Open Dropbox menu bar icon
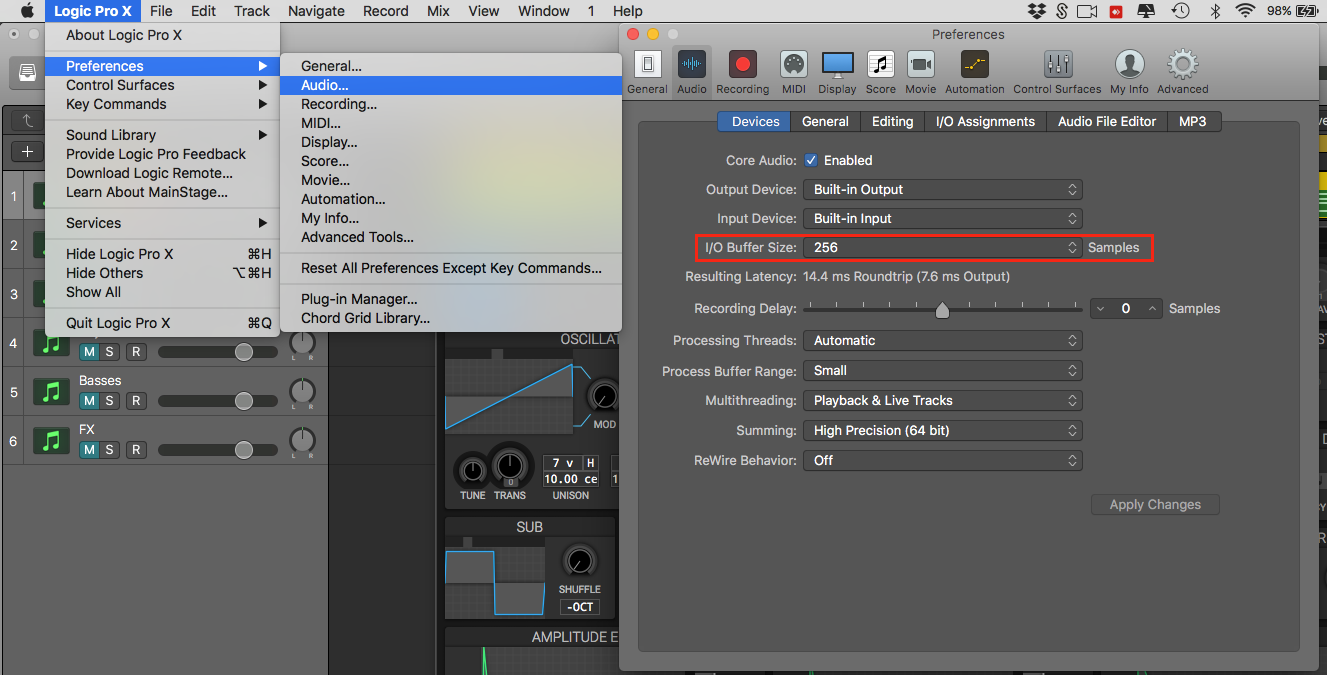 point(1037,11)
